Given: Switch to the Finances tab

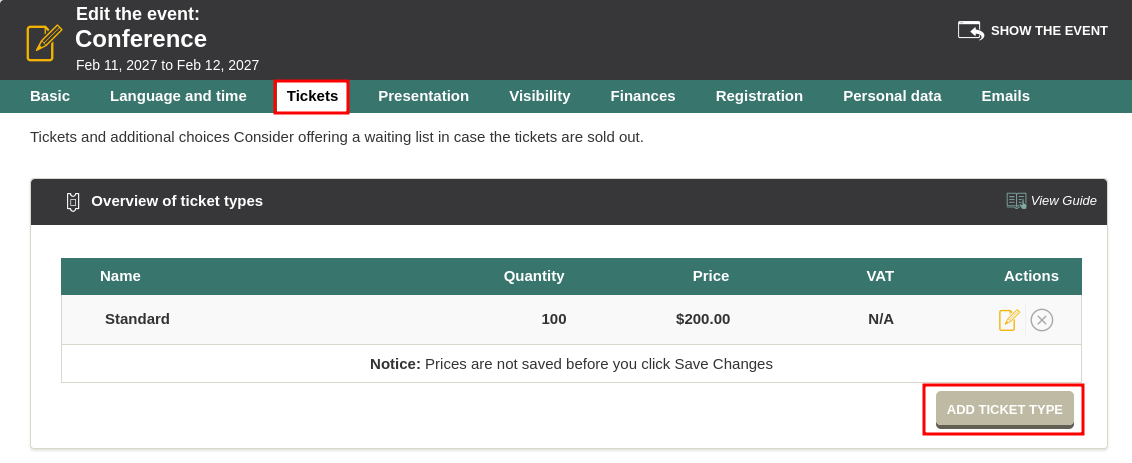Looking at the screenshot, I should 643,96.
